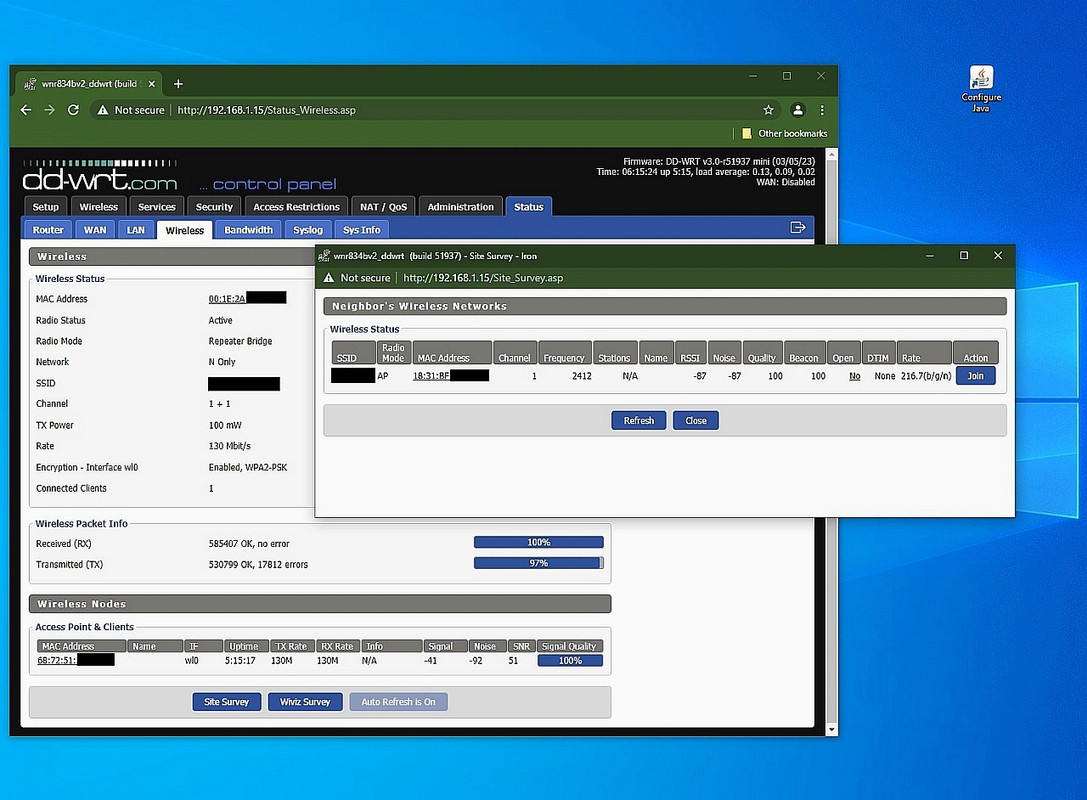
Task: Click the Received 100% progress bar
Action: (x=539, y=542)
